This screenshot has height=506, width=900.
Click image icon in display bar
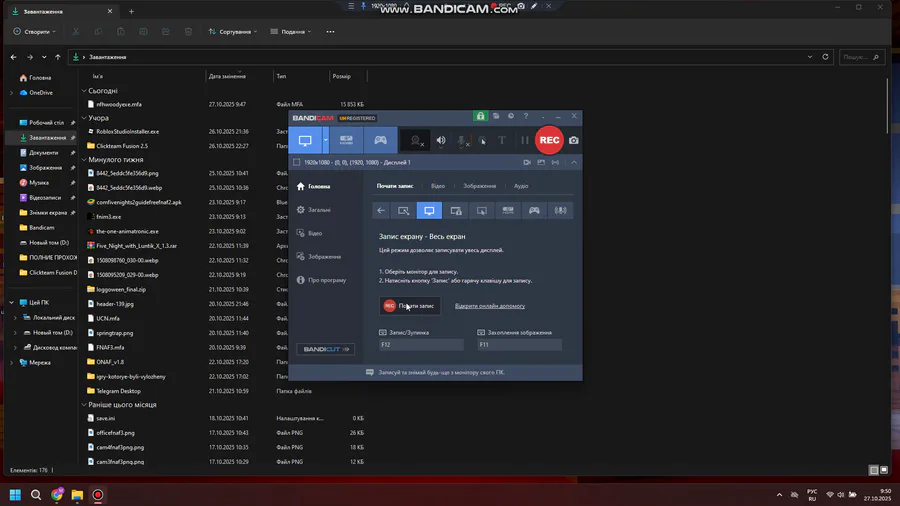click(x=541, y=162)
